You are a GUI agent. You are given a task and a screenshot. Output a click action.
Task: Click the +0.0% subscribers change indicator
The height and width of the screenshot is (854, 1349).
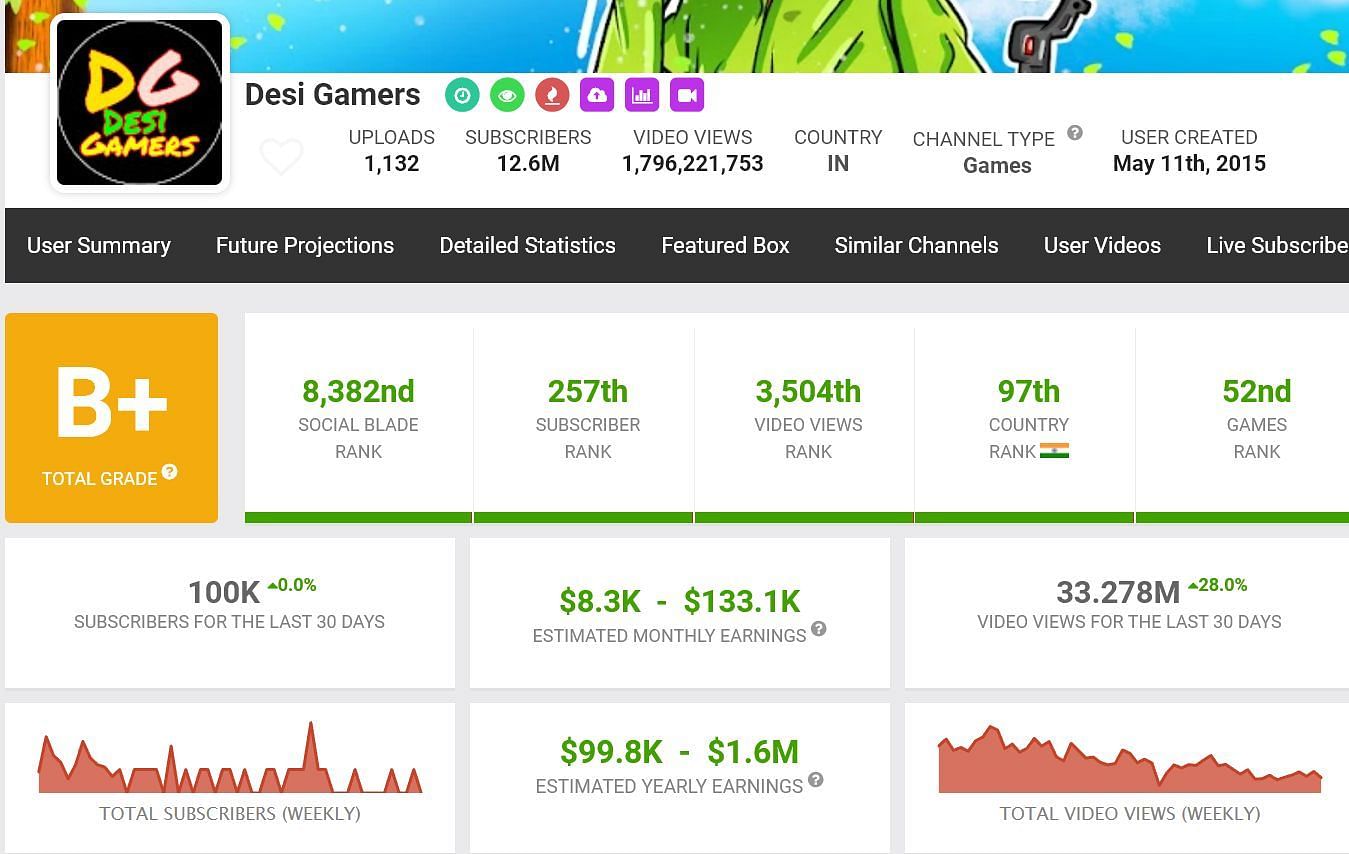(x=292, y=585)
